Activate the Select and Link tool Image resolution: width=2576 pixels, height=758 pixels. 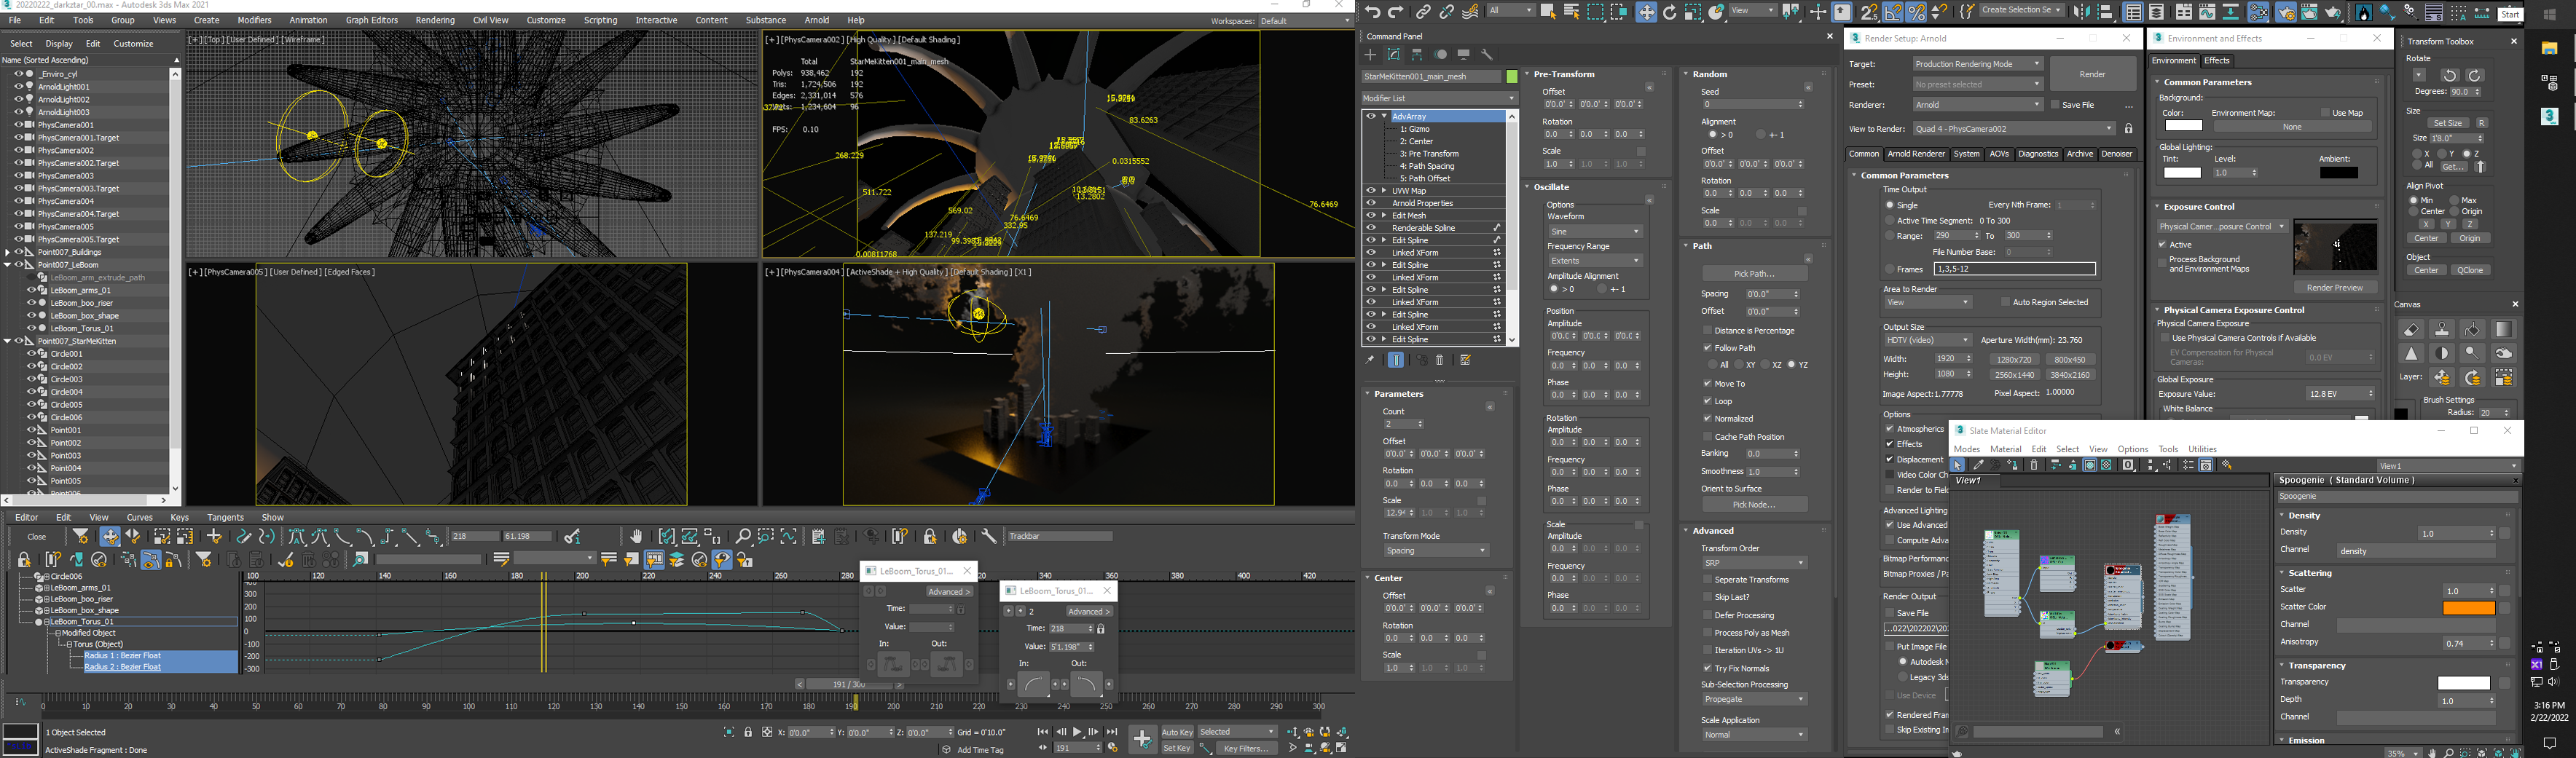[x=1424, y=12]
